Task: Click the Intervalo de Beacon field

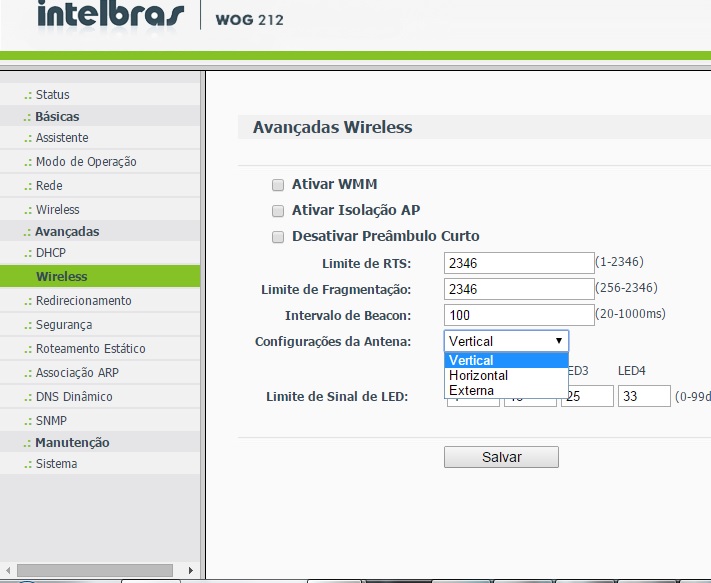Action: tap(519, 315)
